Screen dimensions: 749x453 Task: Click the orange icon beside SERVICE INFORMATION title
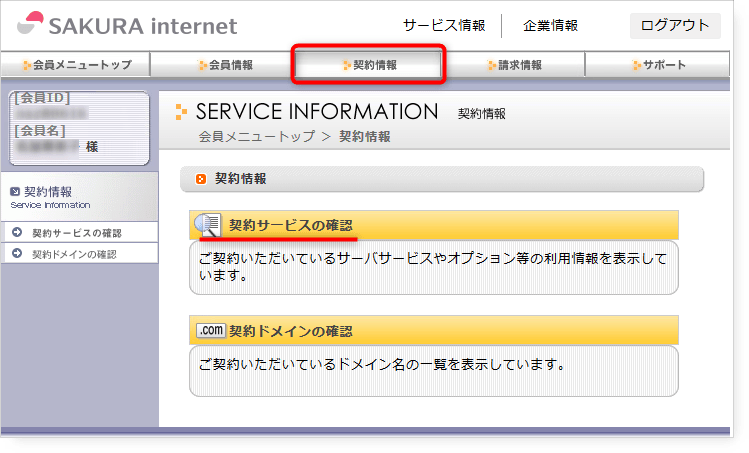pyautogui.click(x=181, y=111)
